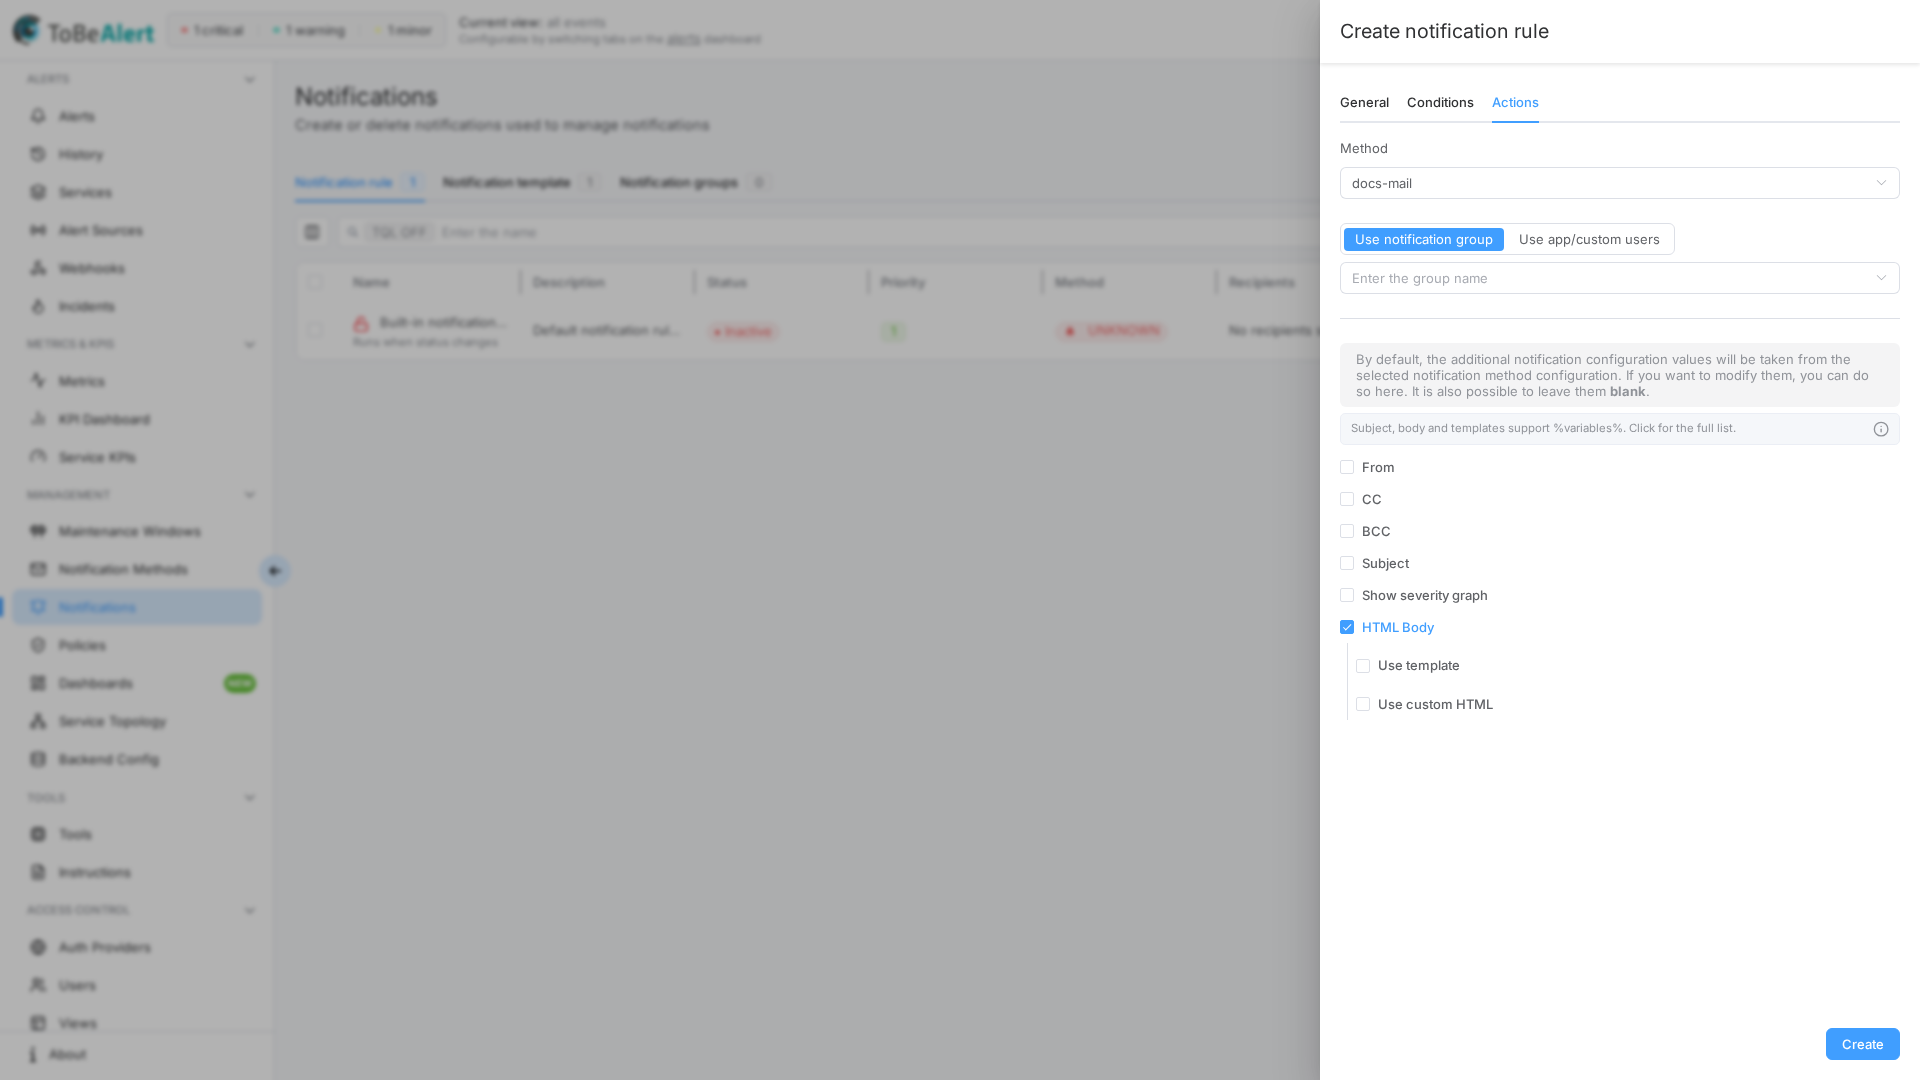Enable the Subject checkbox
This screenshot has height=1080, width=1920.
[x=1347, y=563]
